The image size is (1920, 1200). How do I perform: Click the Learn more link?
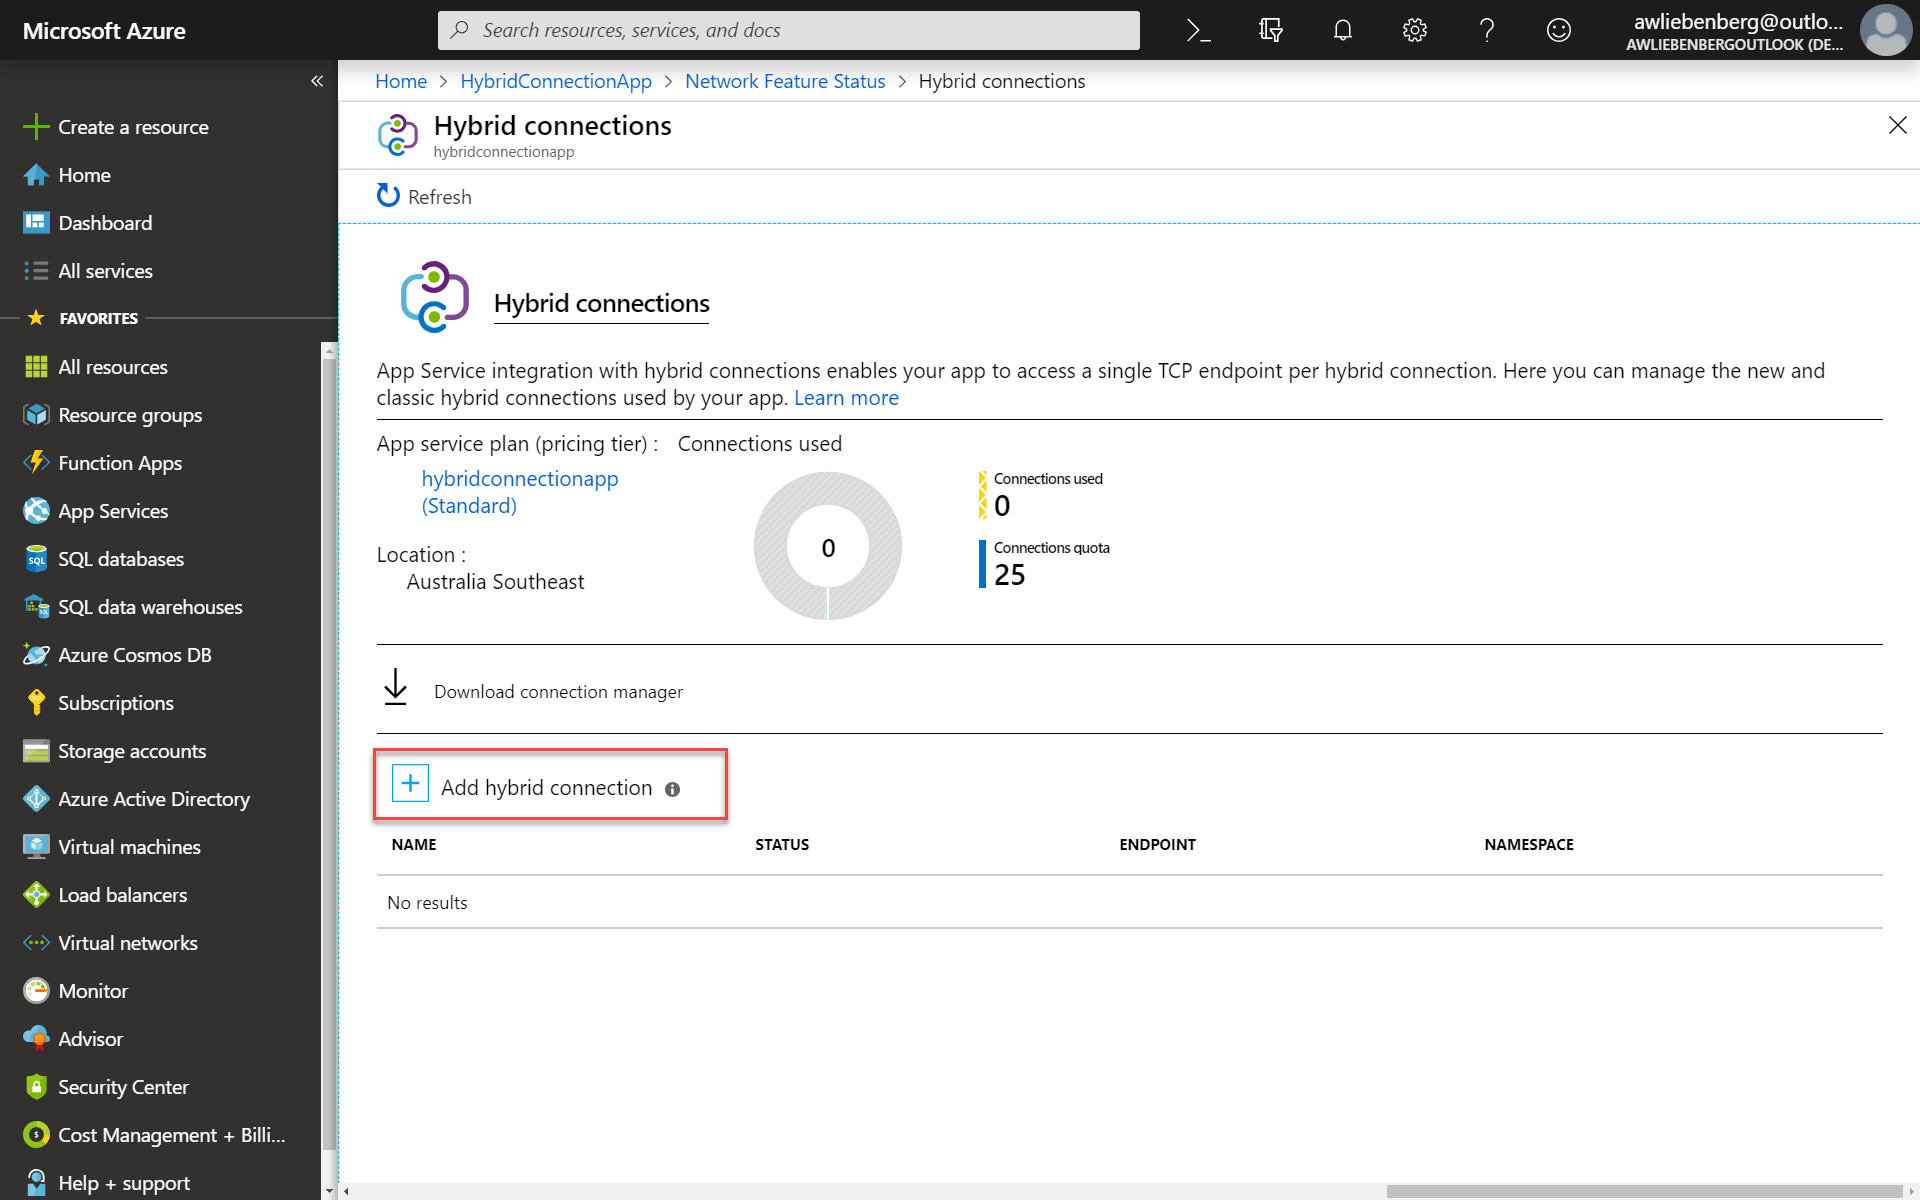tap(846, 398)
